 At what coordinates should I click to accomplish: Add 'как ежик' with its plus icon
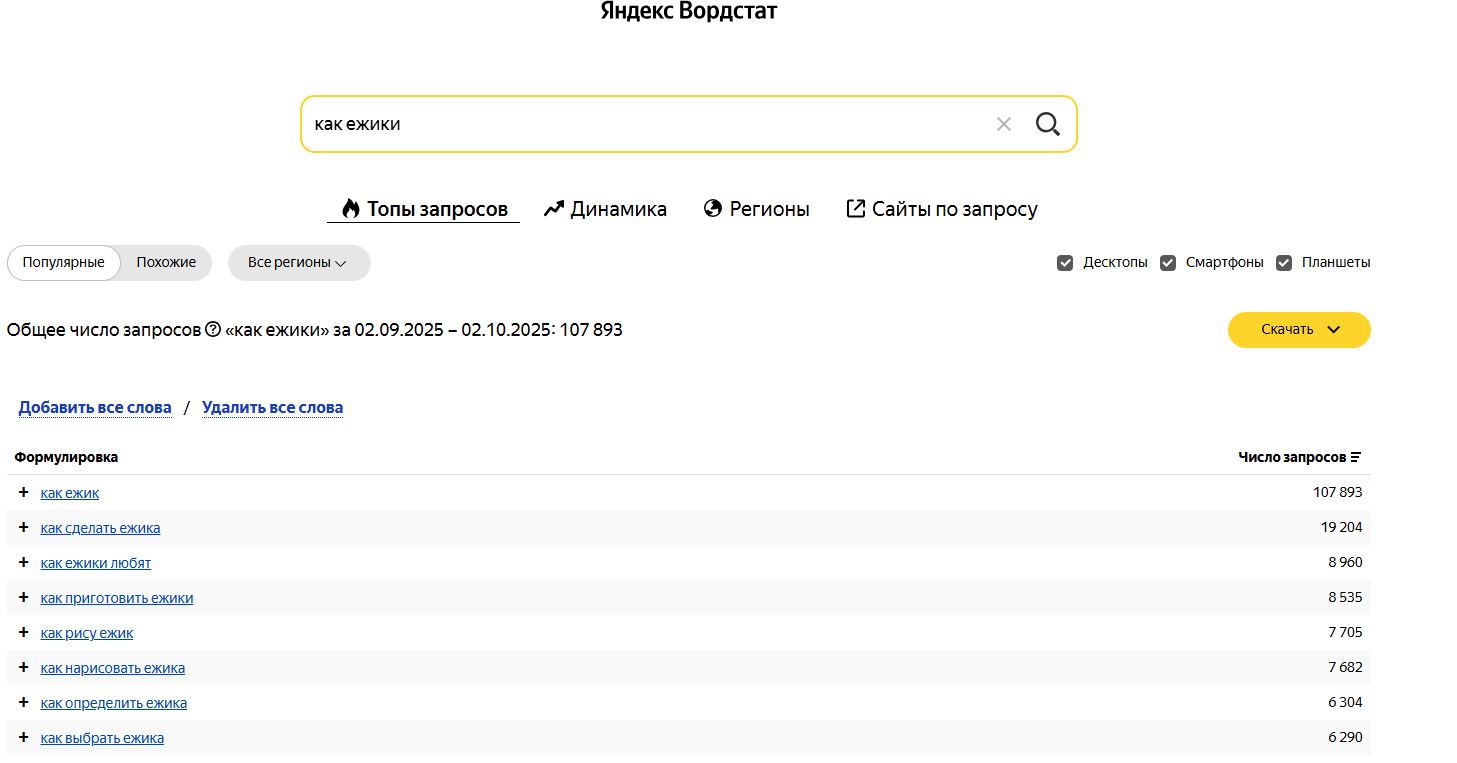[x=23, y=492]
